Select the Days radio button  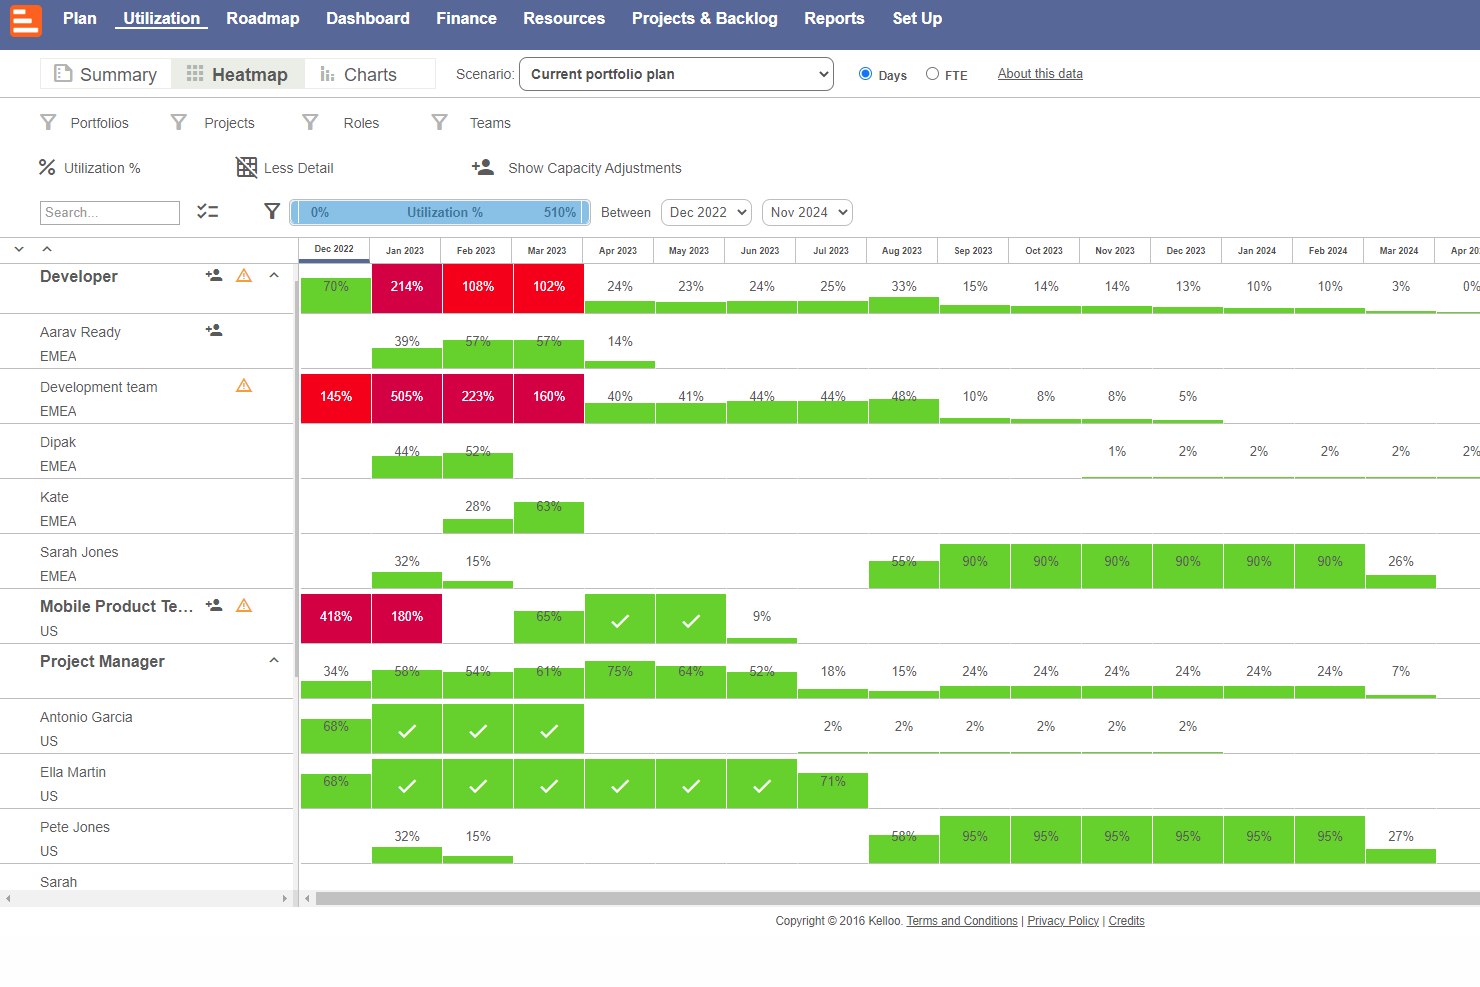pos(866,74)
